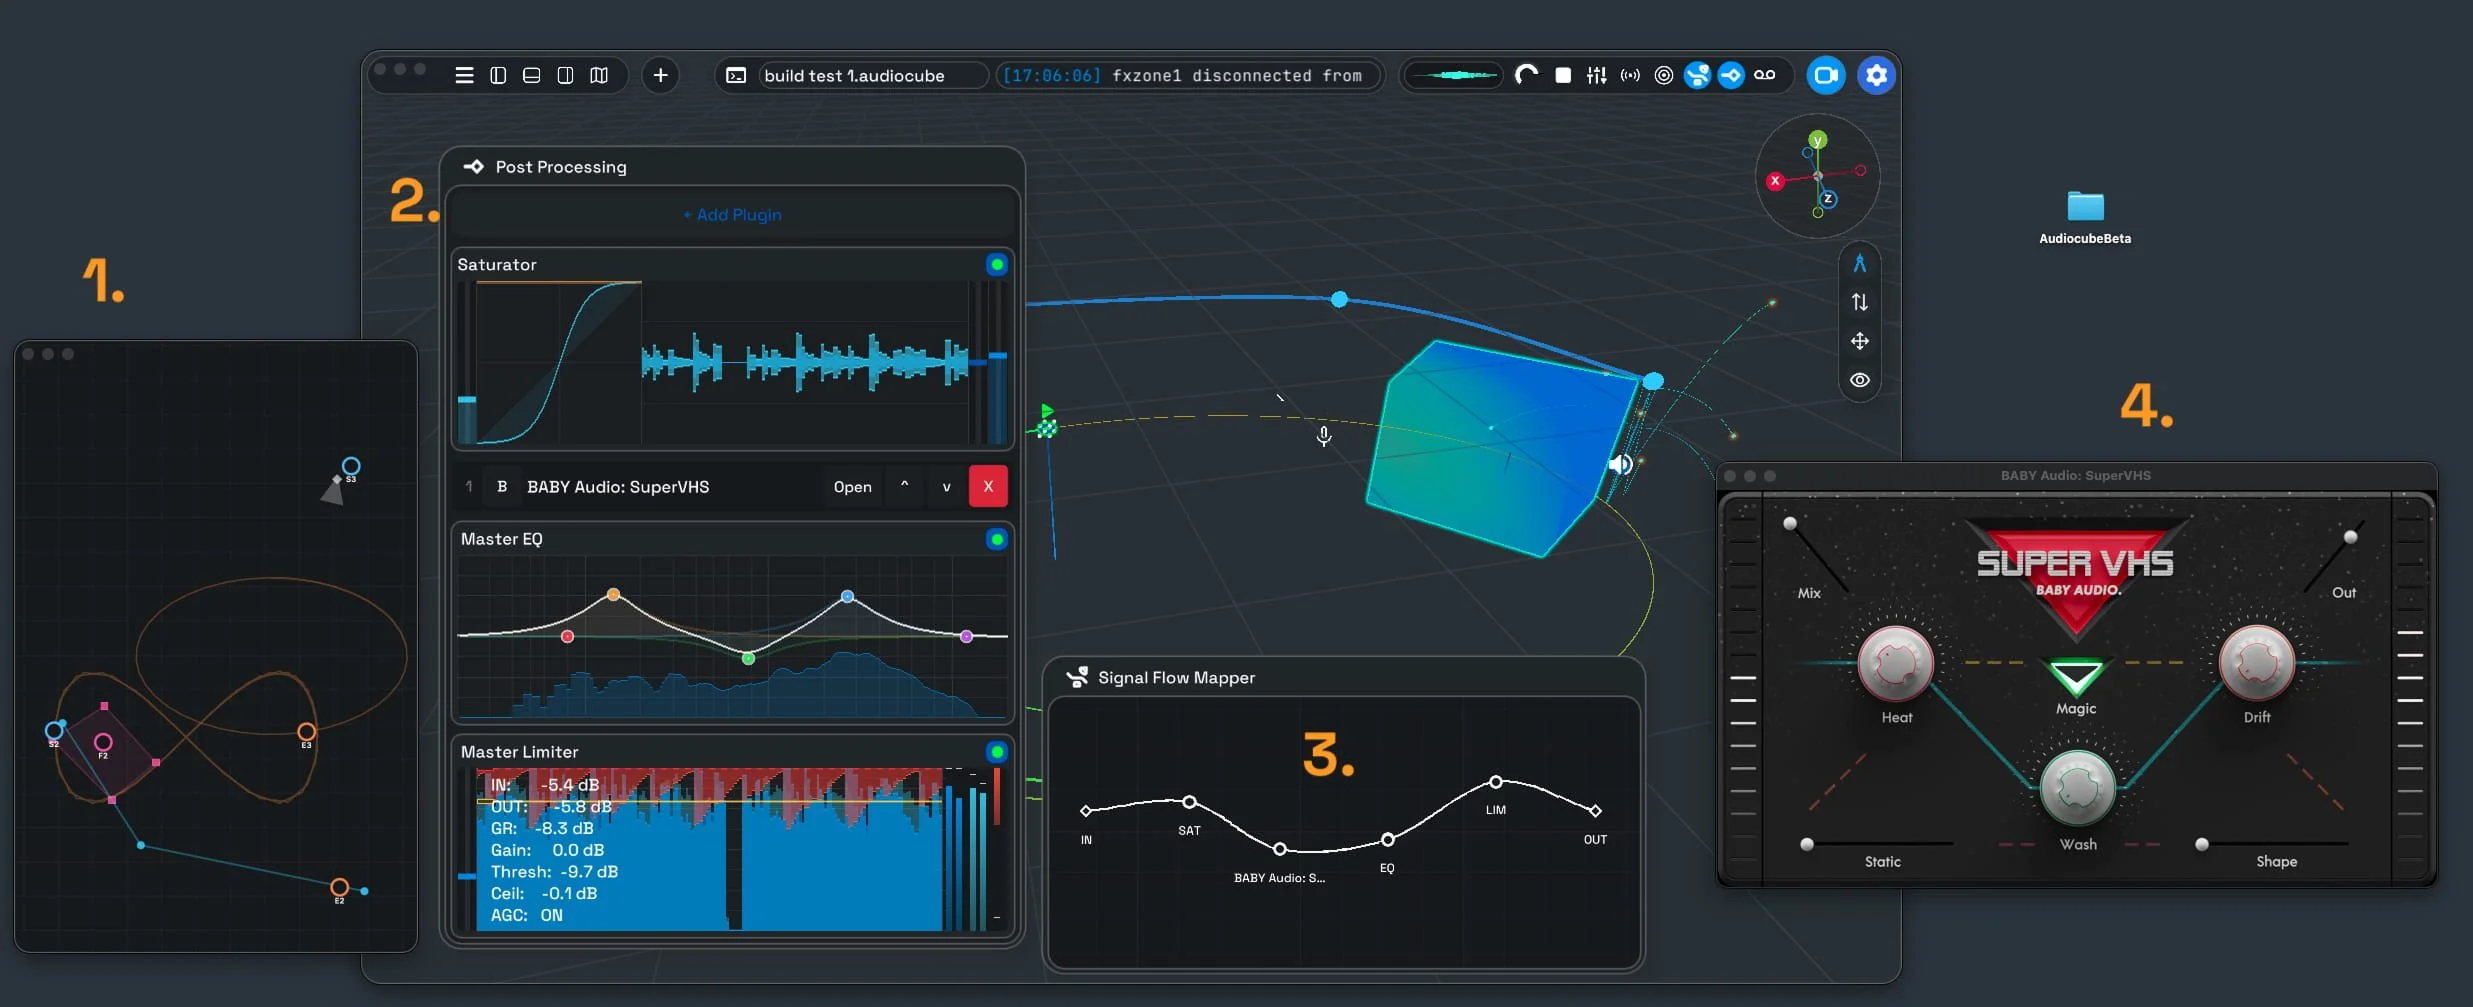
Task: Open settings with the blue gear icon
Action: point(1877,75)
